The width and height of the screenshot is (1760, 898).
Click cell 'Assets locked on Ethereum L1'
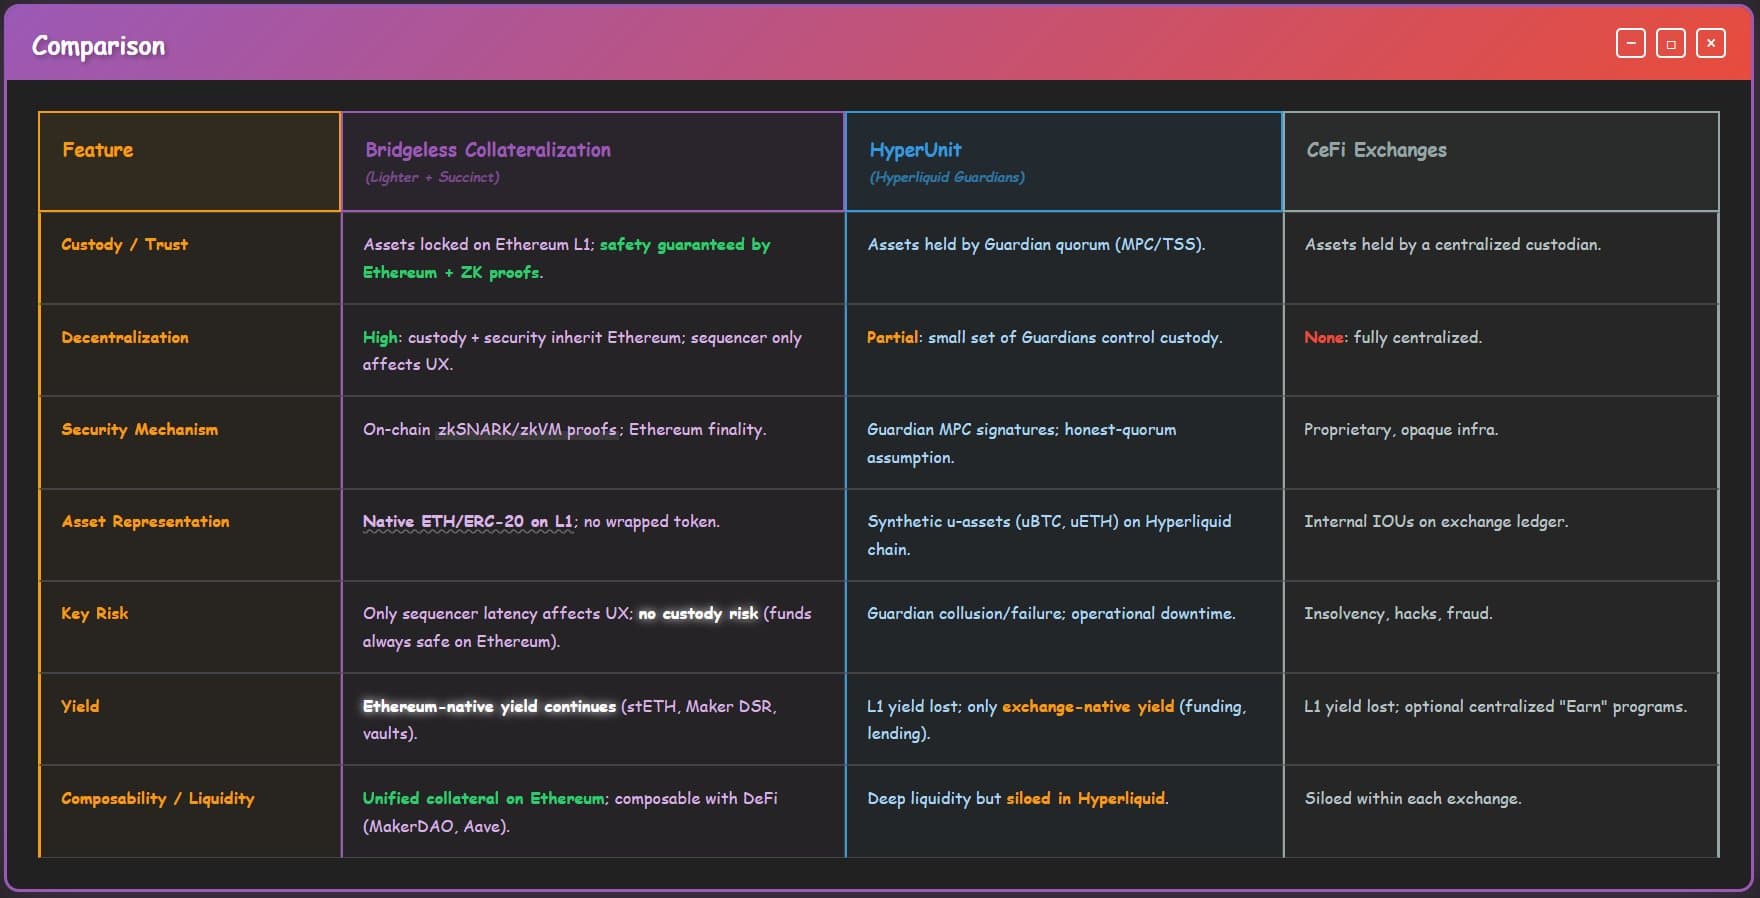(x=593, y=258)
